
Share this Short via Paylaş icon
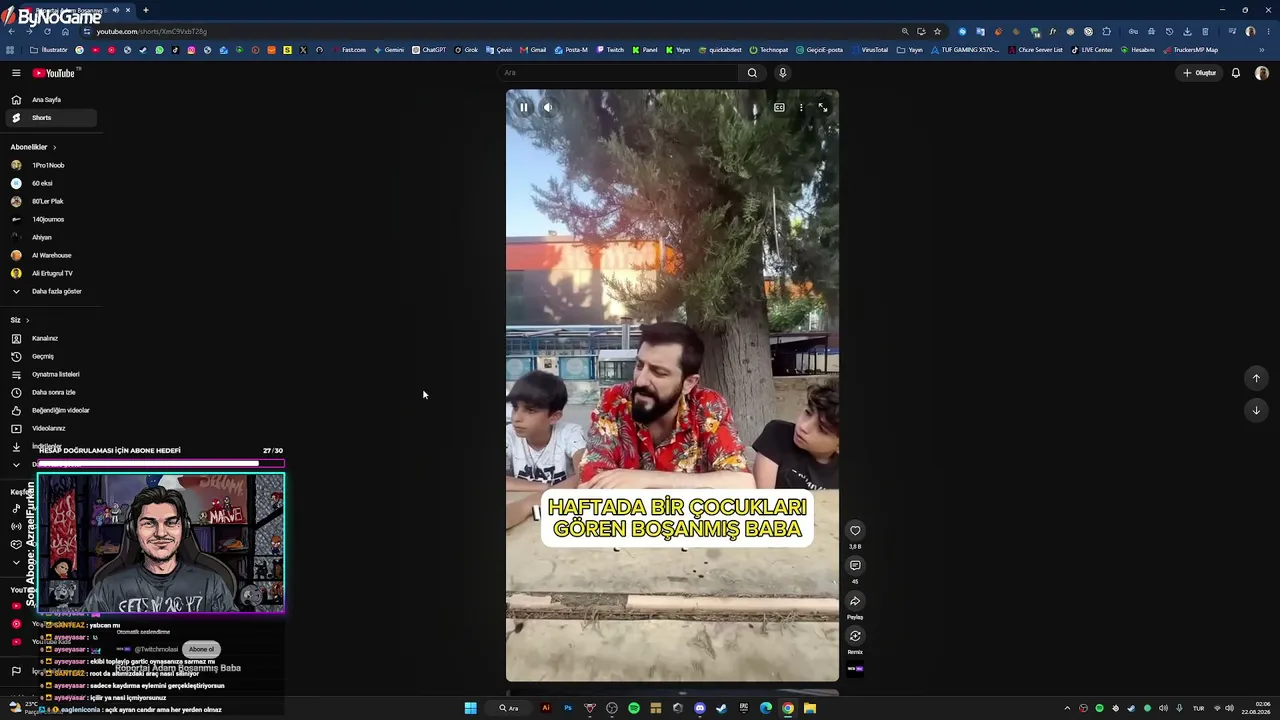(855, 601)
